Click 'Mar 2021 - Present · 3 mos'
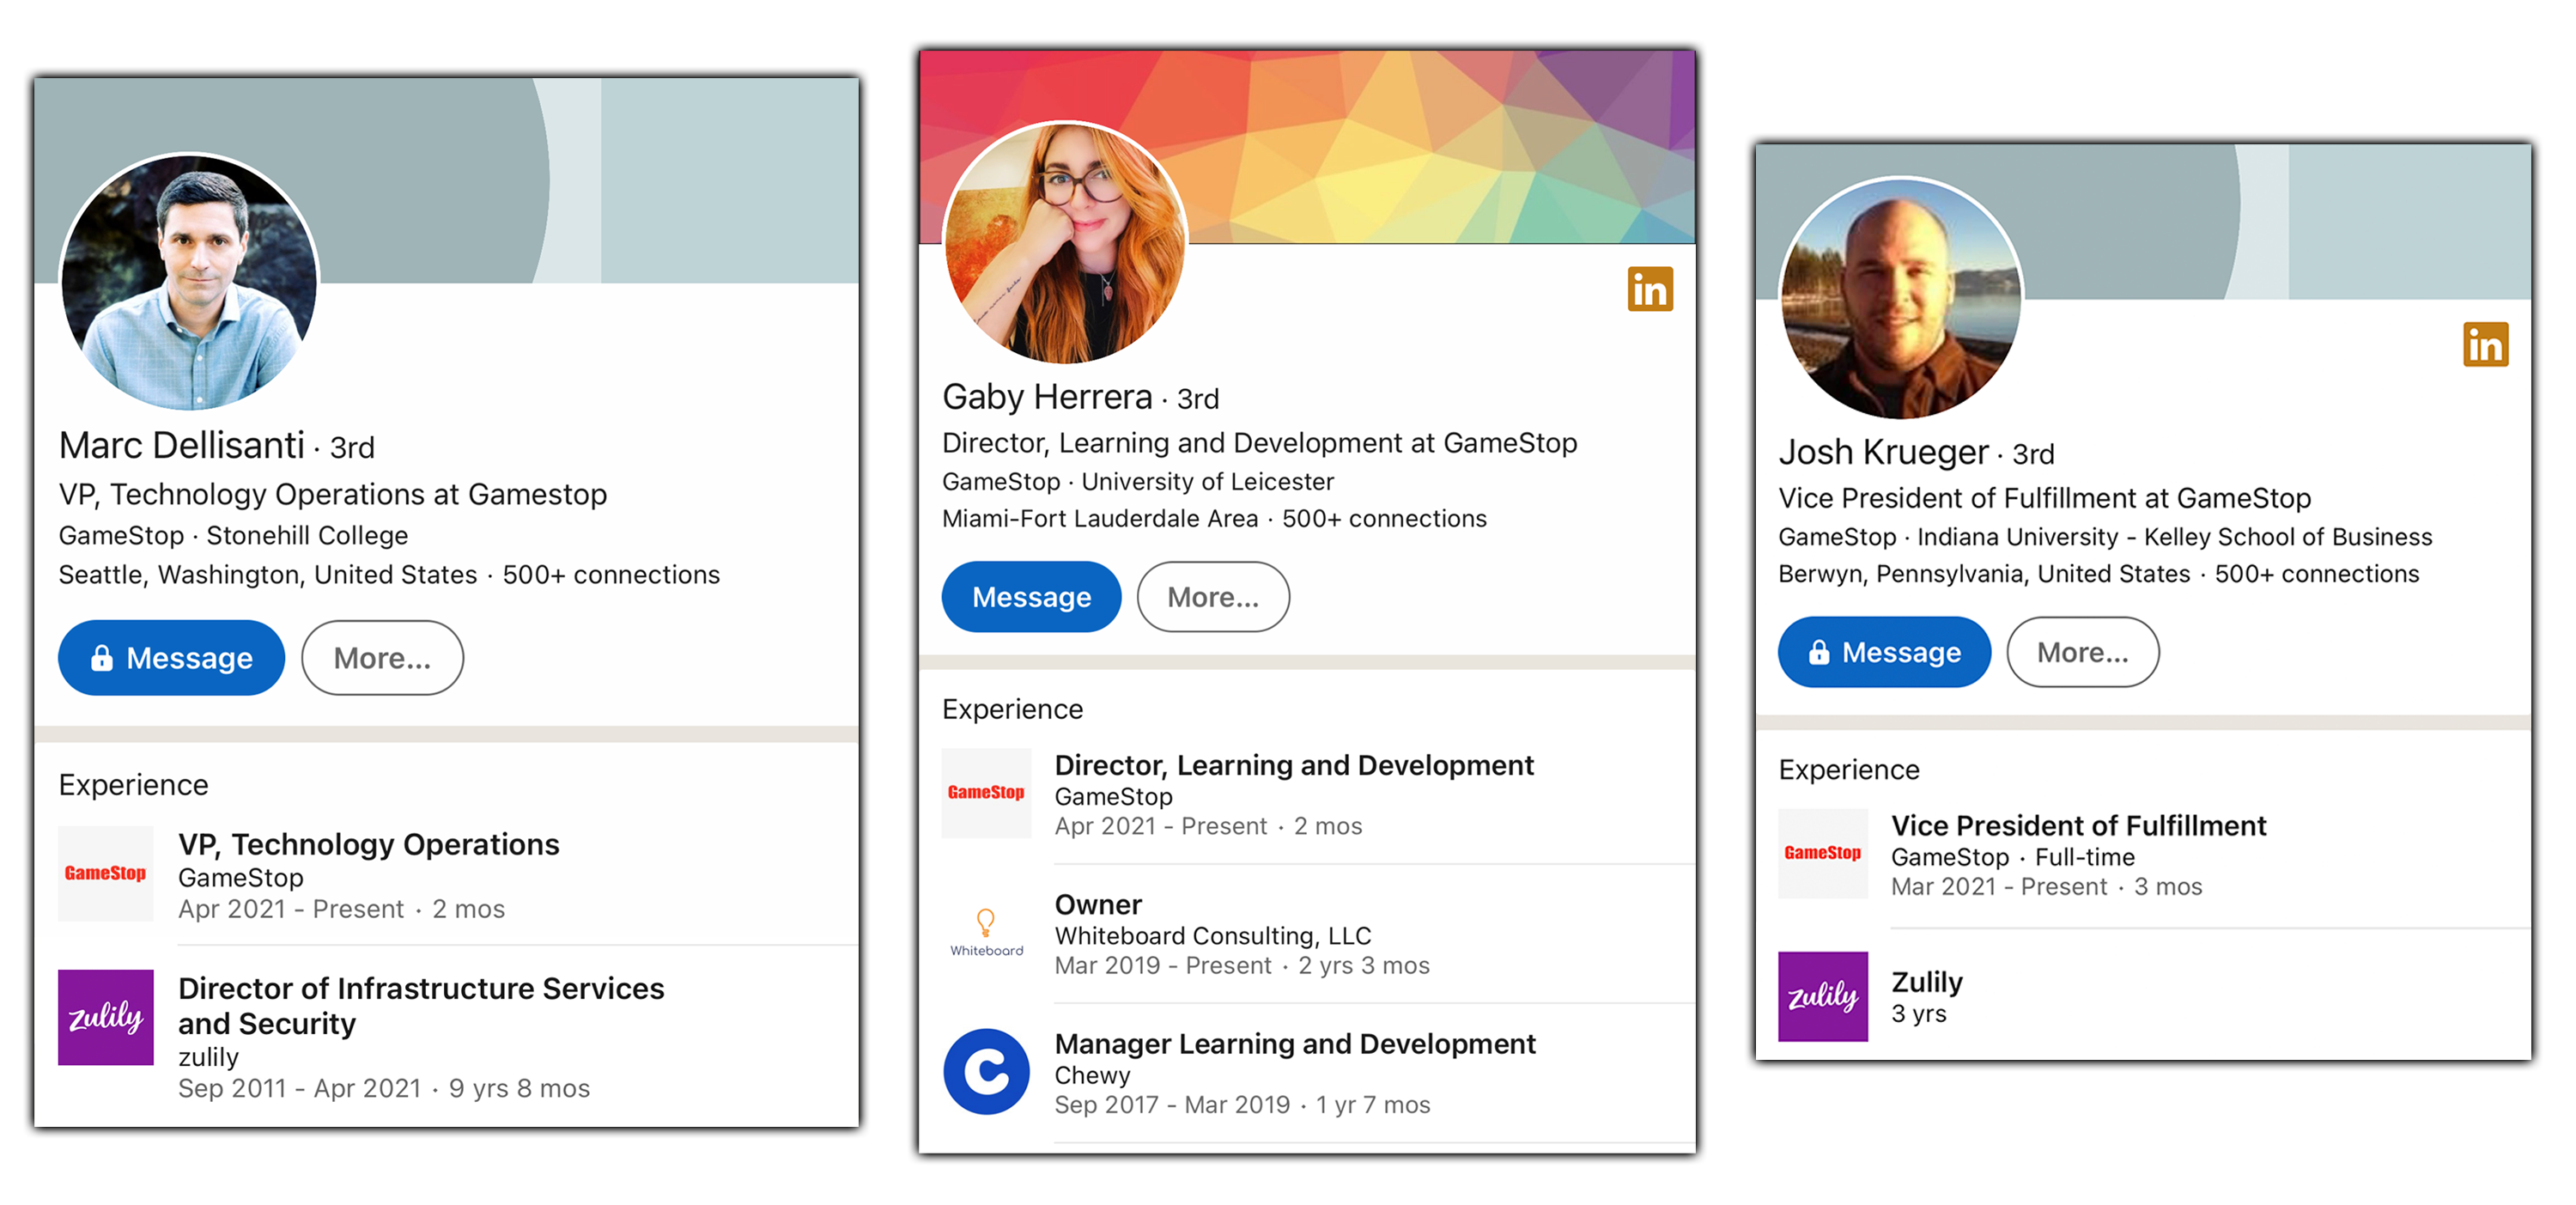2576x1205 pixels. (2046, 886)
